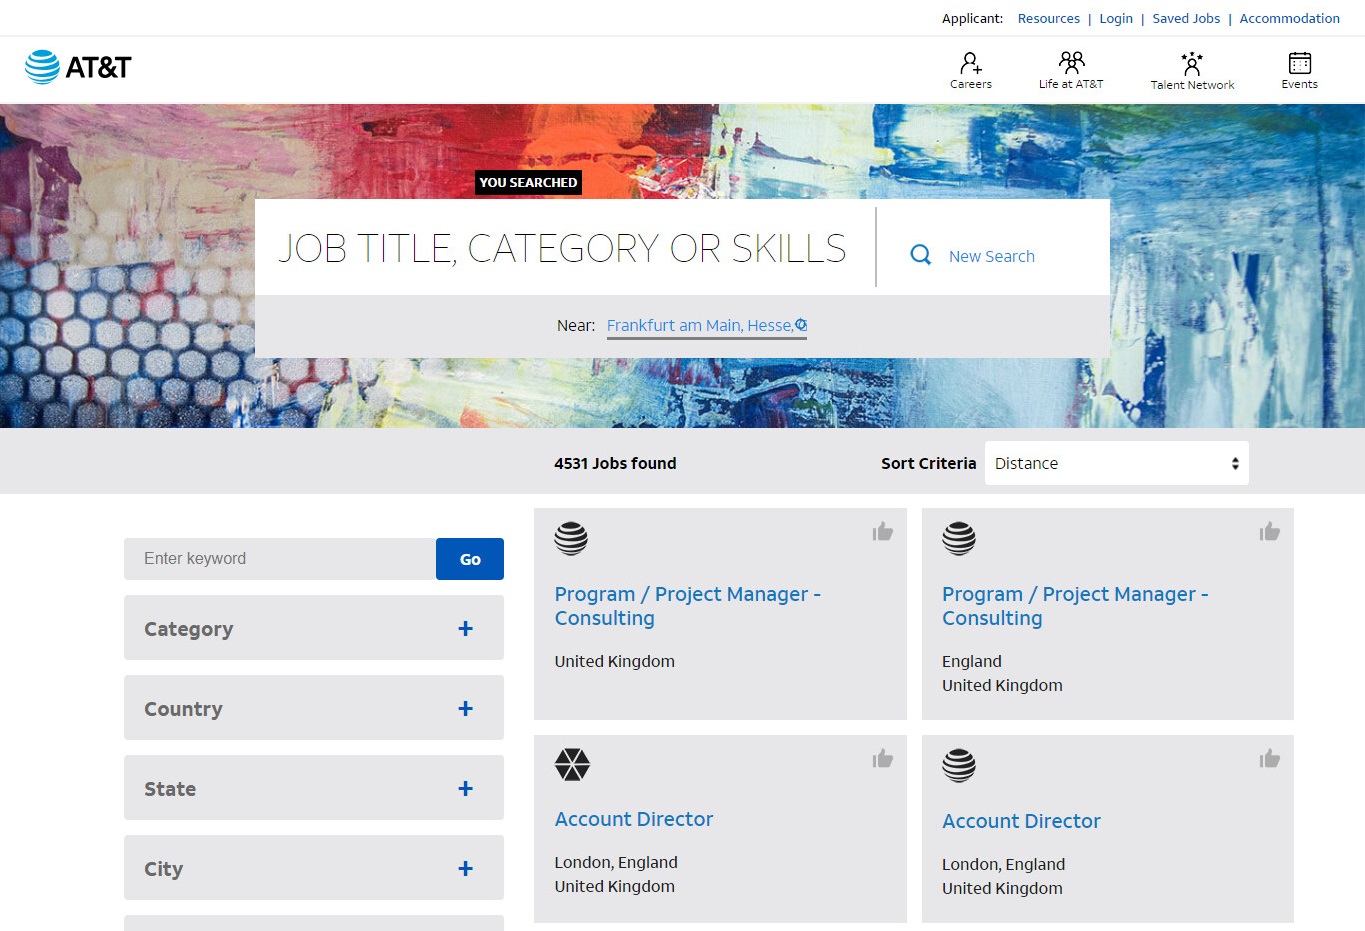Screen dimensions: 1365x931
Task: Toggle thumbs-up on England Project Manager job
Action: (1269, 532)
